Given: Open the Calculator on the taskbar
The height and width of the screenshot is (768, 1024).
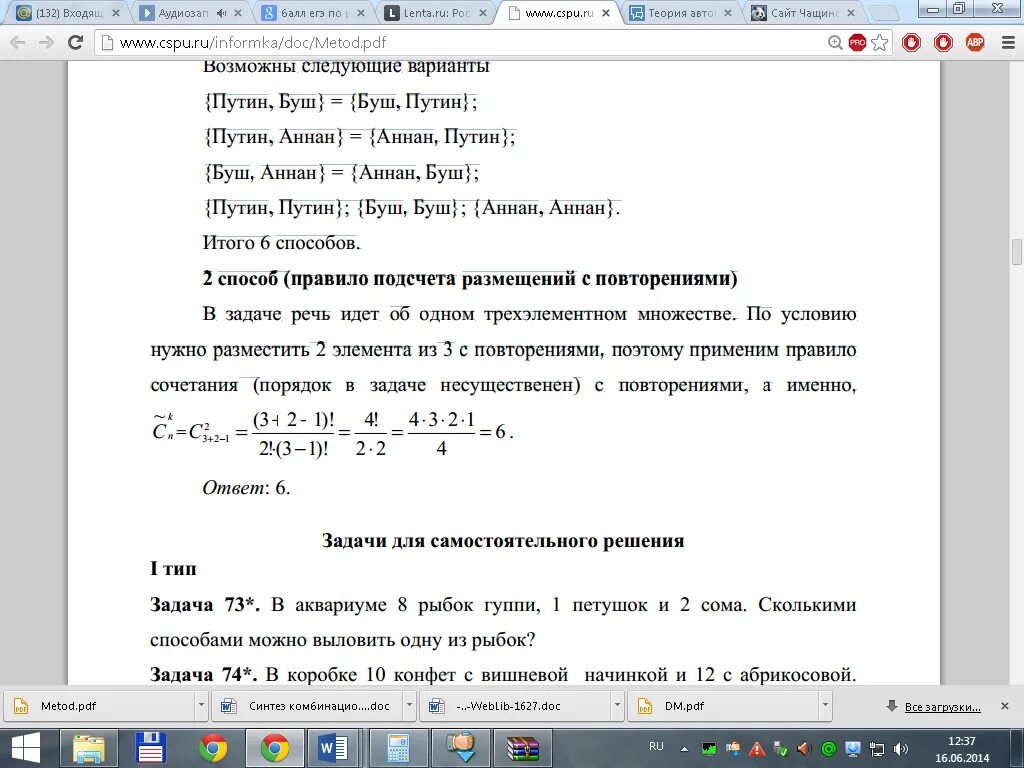Looking at the screenshot, I should 397,748.
